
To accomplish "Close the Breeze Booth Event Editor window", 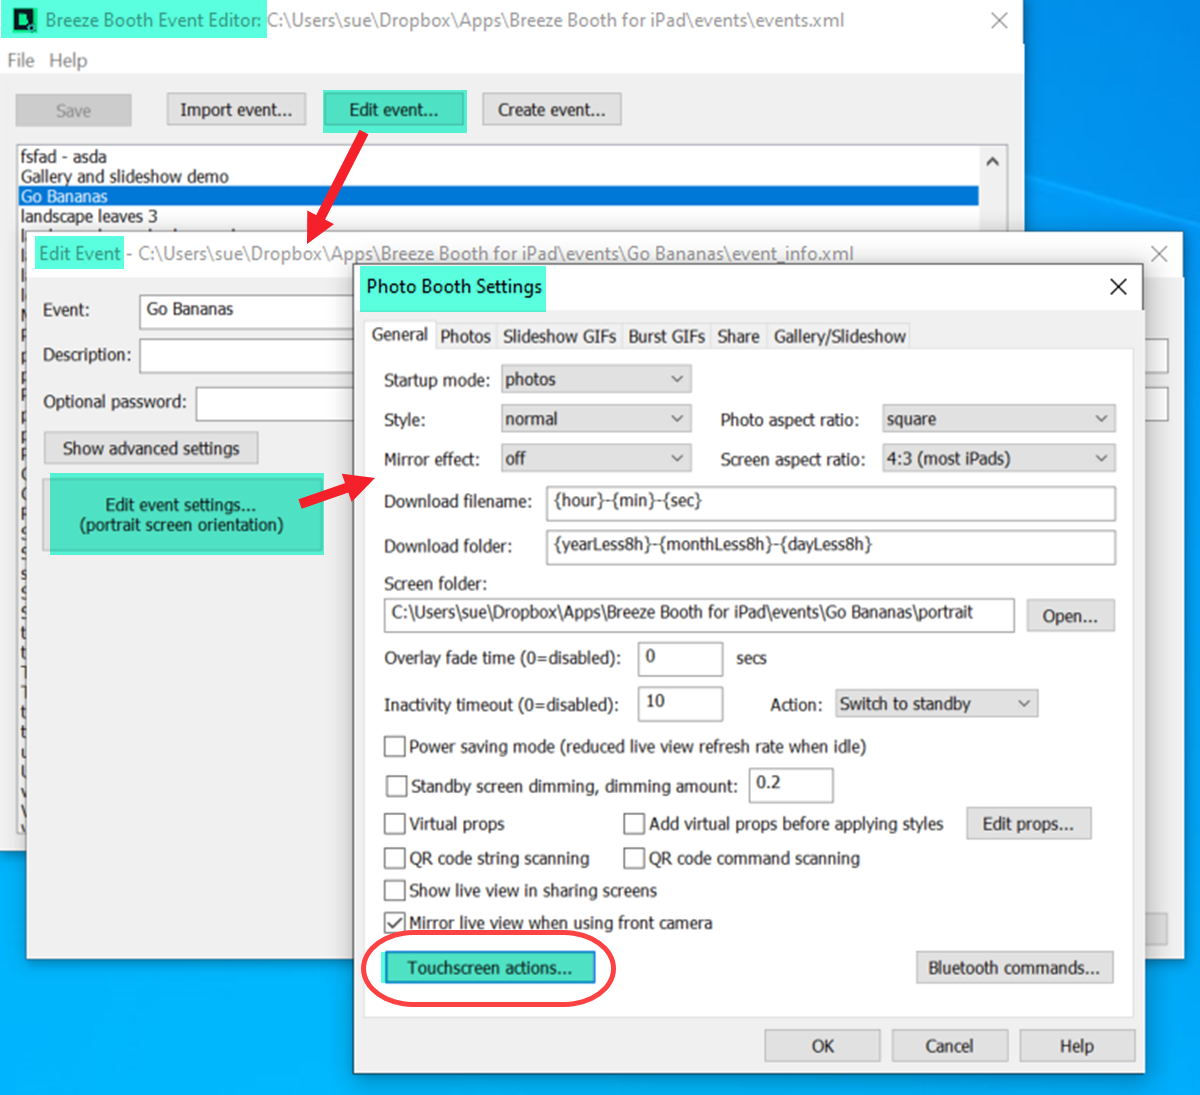I will point(999,20).
